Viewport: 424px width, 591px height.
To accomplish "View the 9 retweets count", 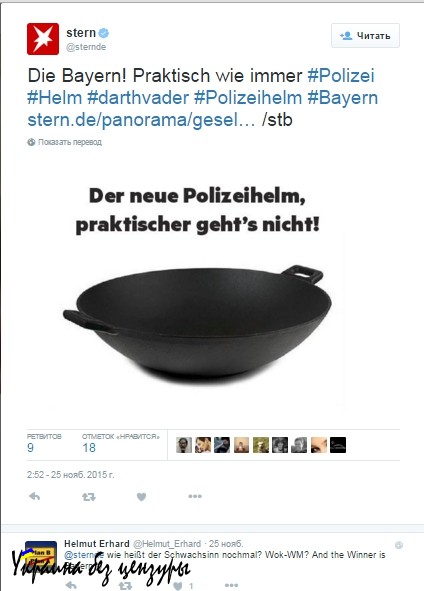I will coord(31,448).
